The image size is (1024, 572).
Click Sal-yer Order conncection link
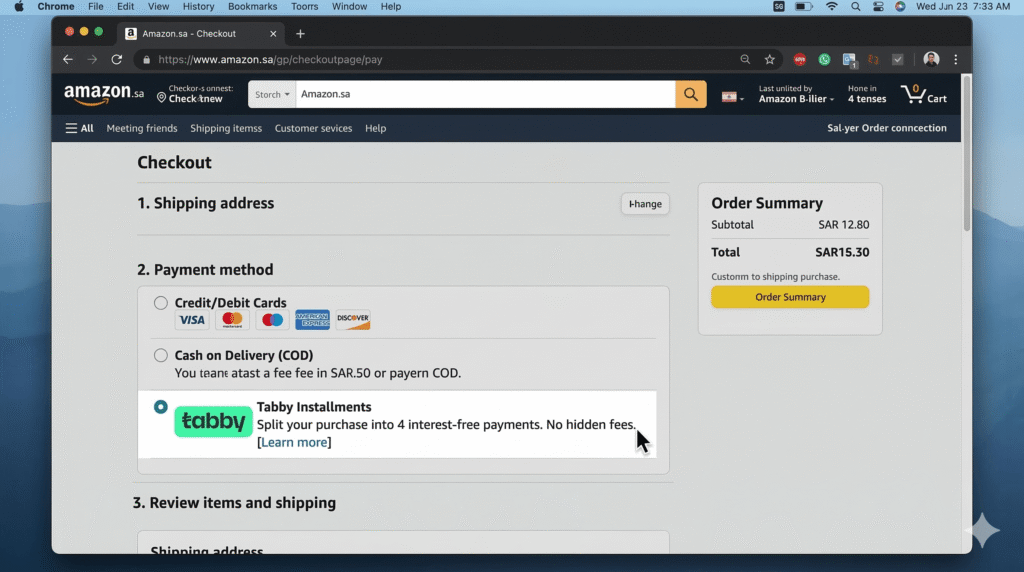(887, 128)
